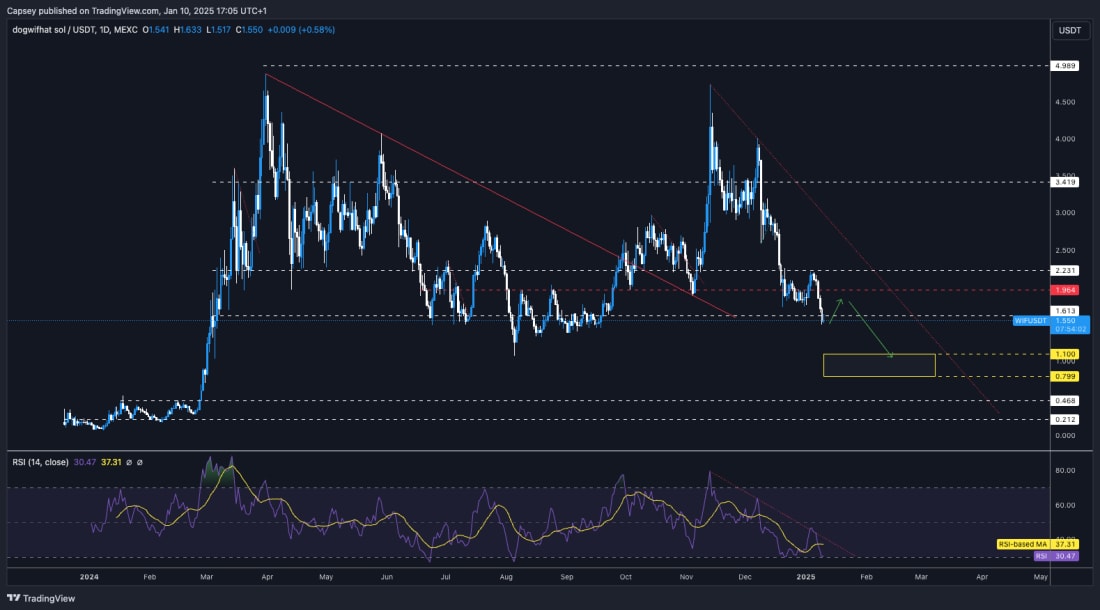Click the blue WIFUSDT price tag
This screenshot has height=610, width=1100.
pyautogui.click(x=1029, y=321)
